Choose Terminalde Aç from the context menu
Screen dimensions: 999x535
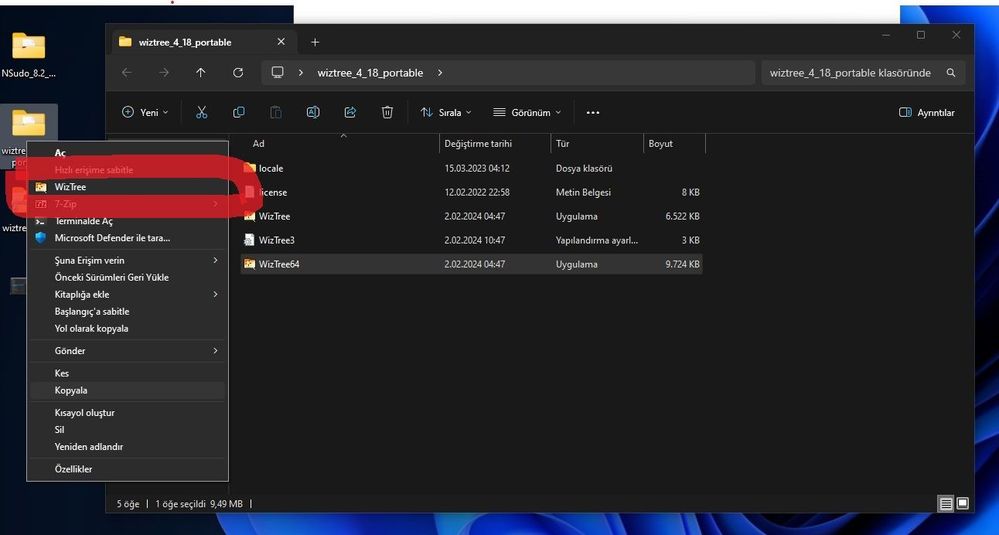[127, 221]
